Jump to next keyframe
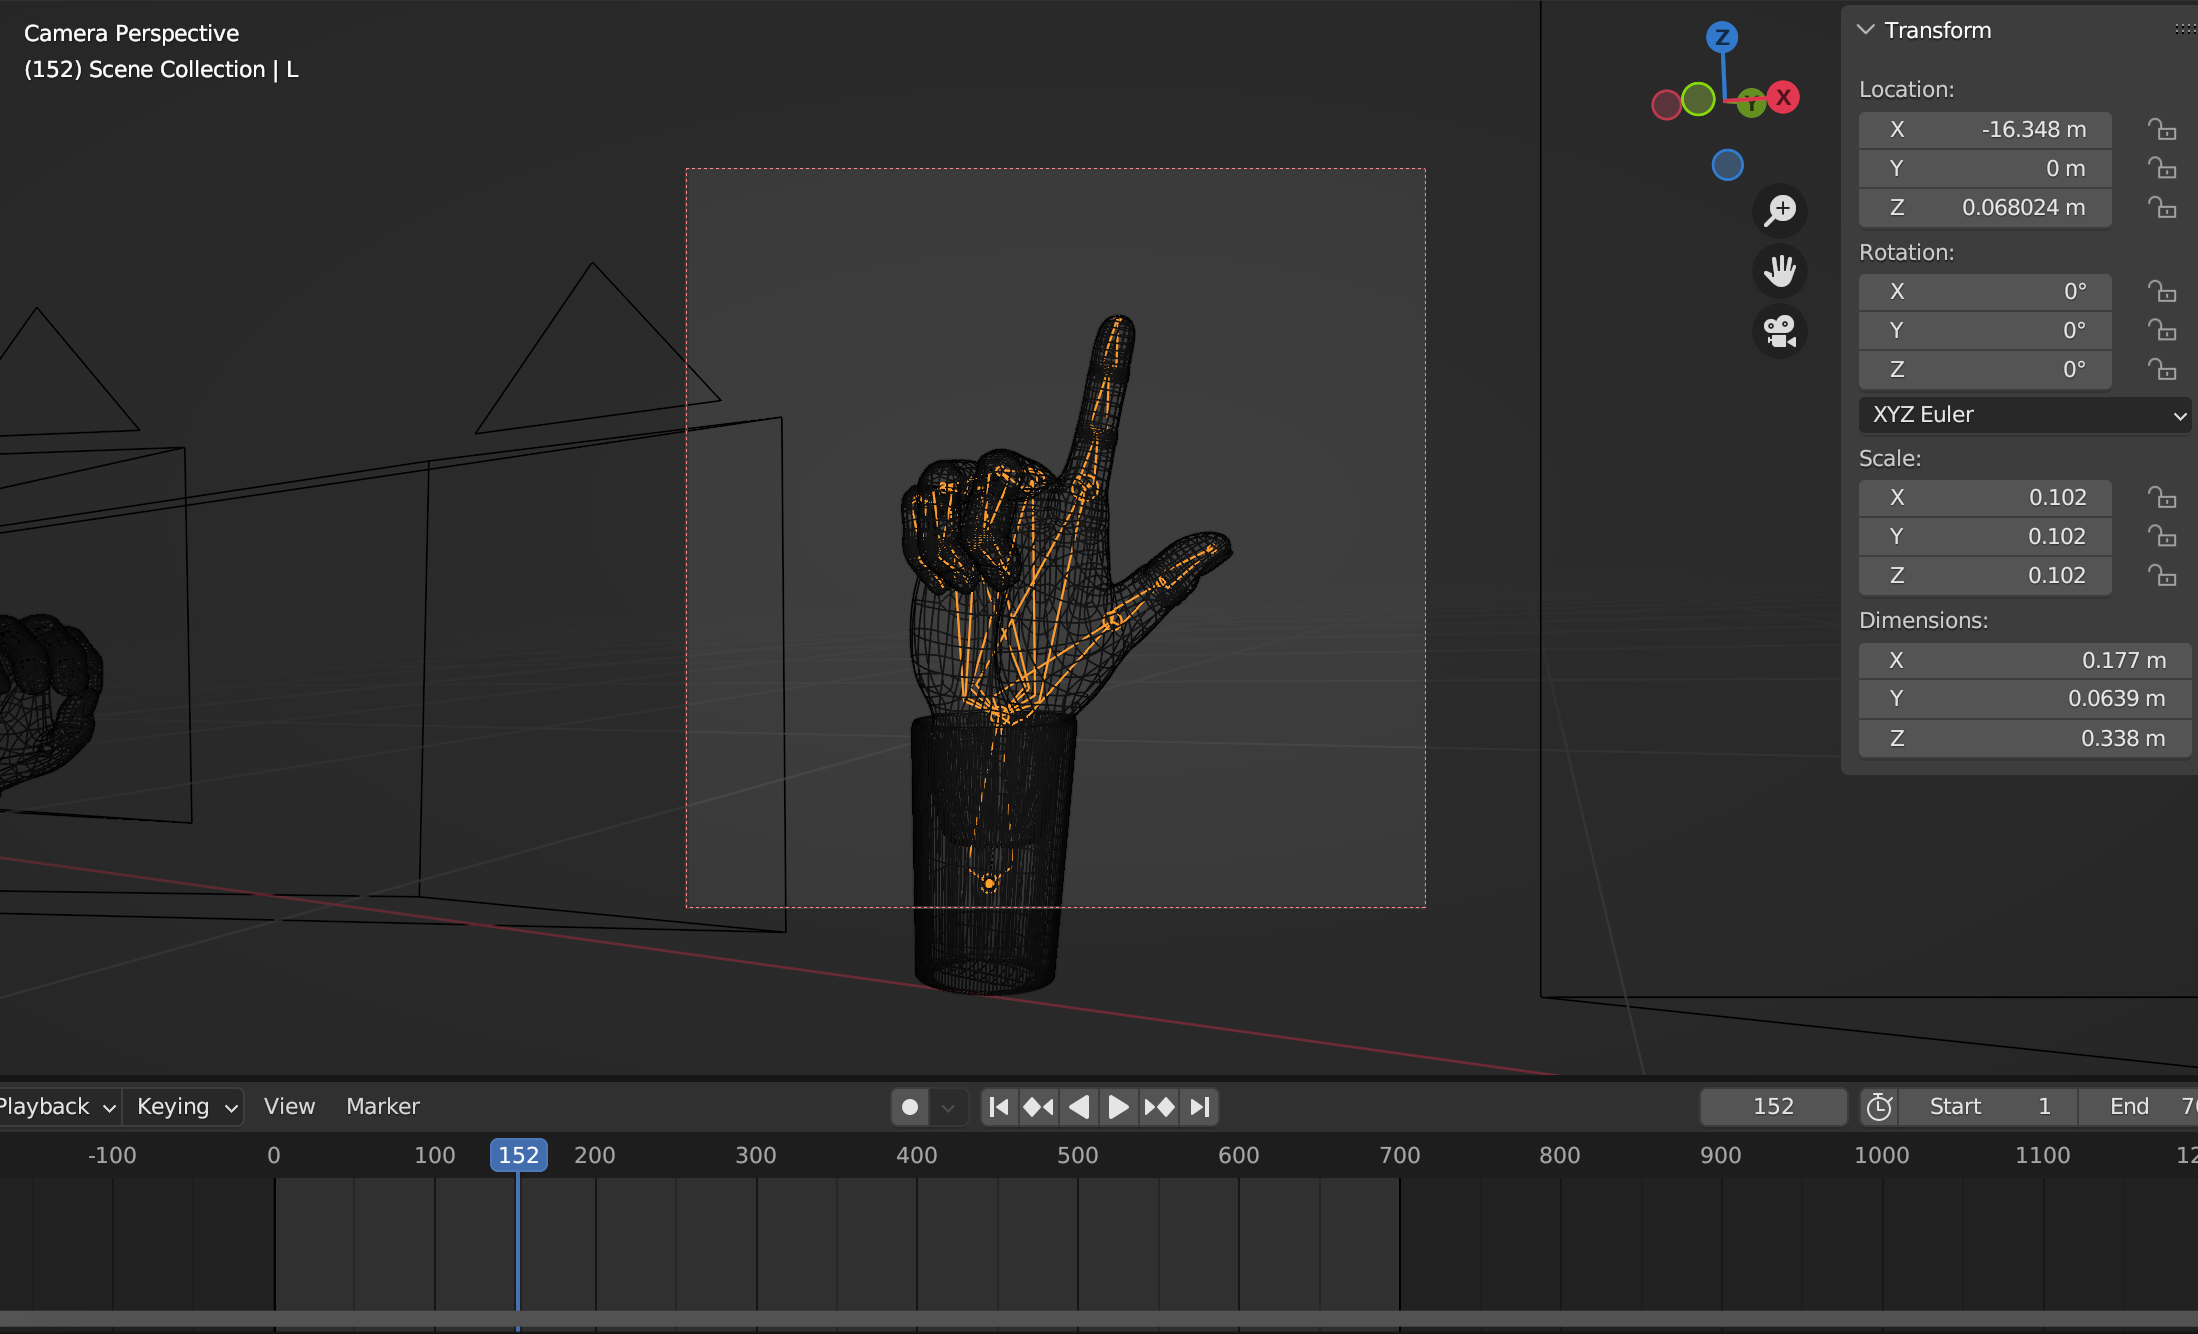Screen dimensions: 2198x1334 tap(1159, 1107)
